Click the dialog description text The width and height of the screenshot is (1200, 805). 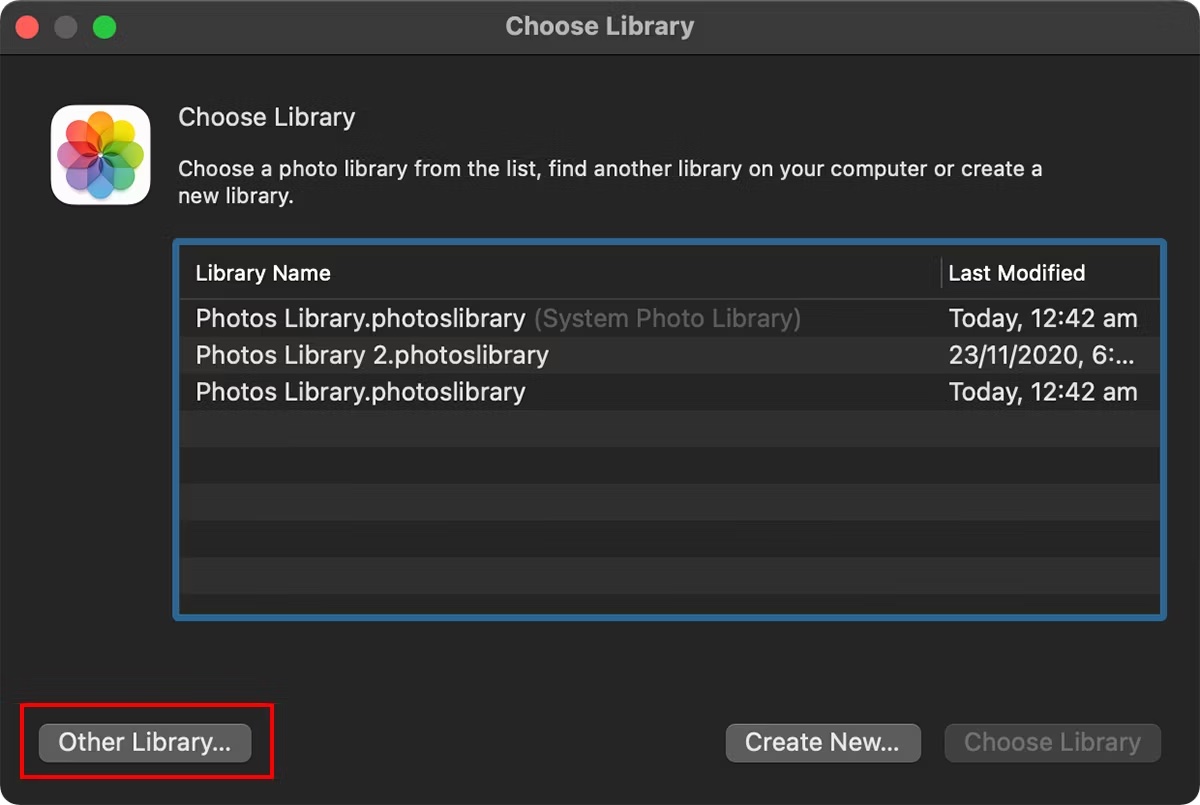coord(610,181)
